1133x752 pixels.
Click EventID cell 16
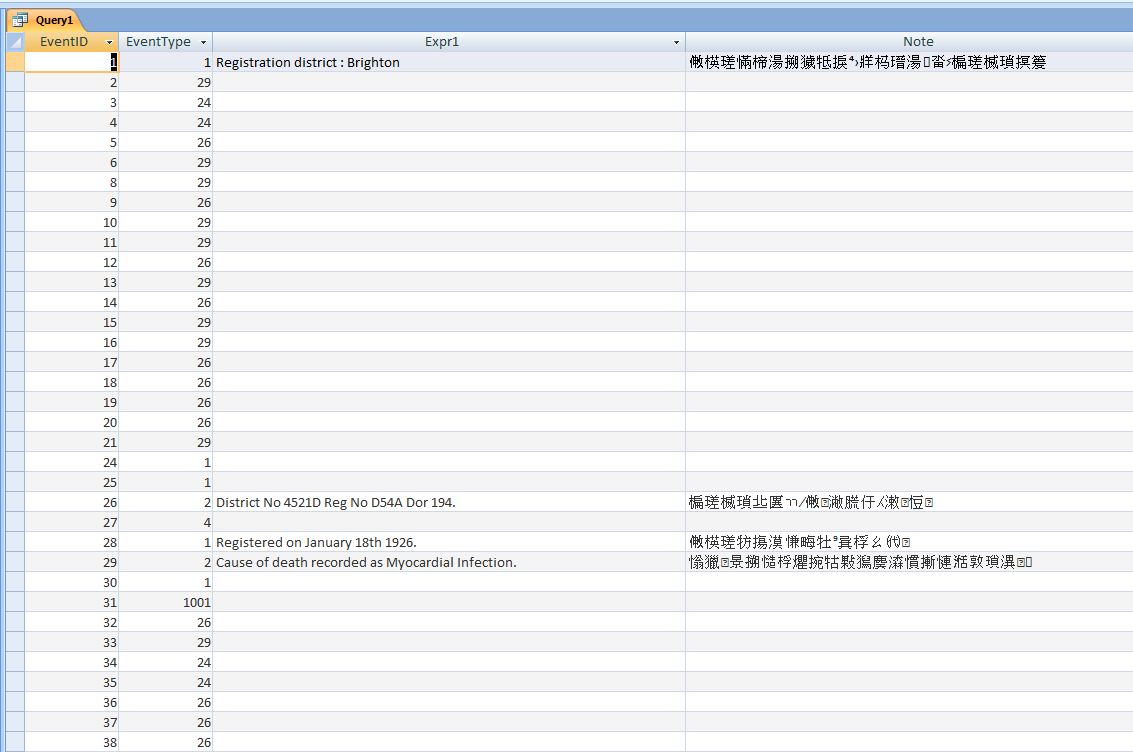72,342
